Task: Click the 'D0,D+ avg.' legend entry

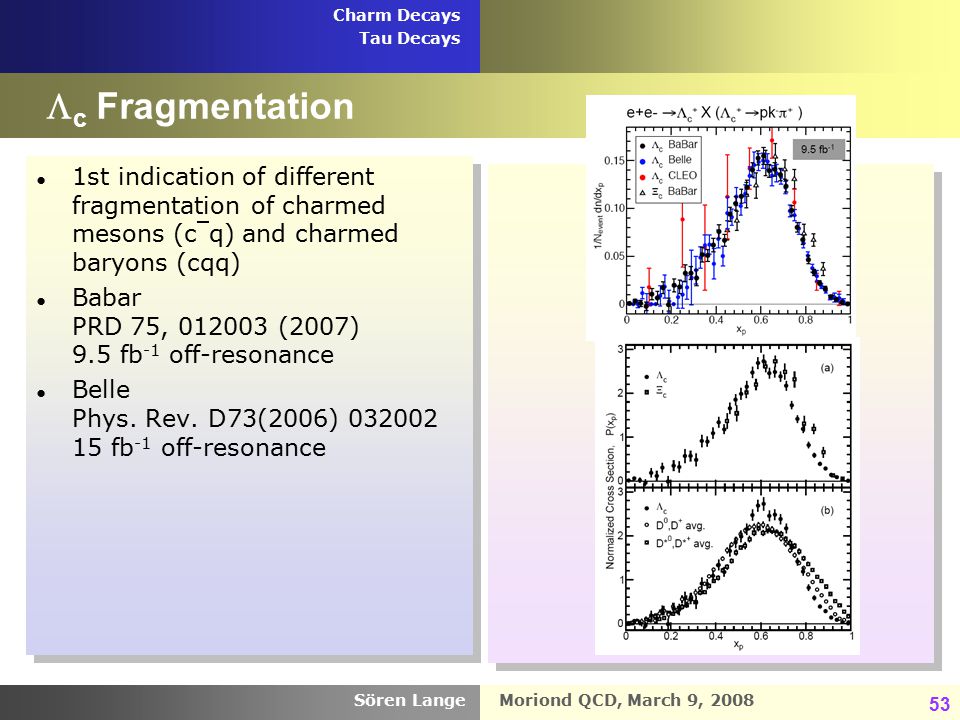Action: [x=674, y=525]
